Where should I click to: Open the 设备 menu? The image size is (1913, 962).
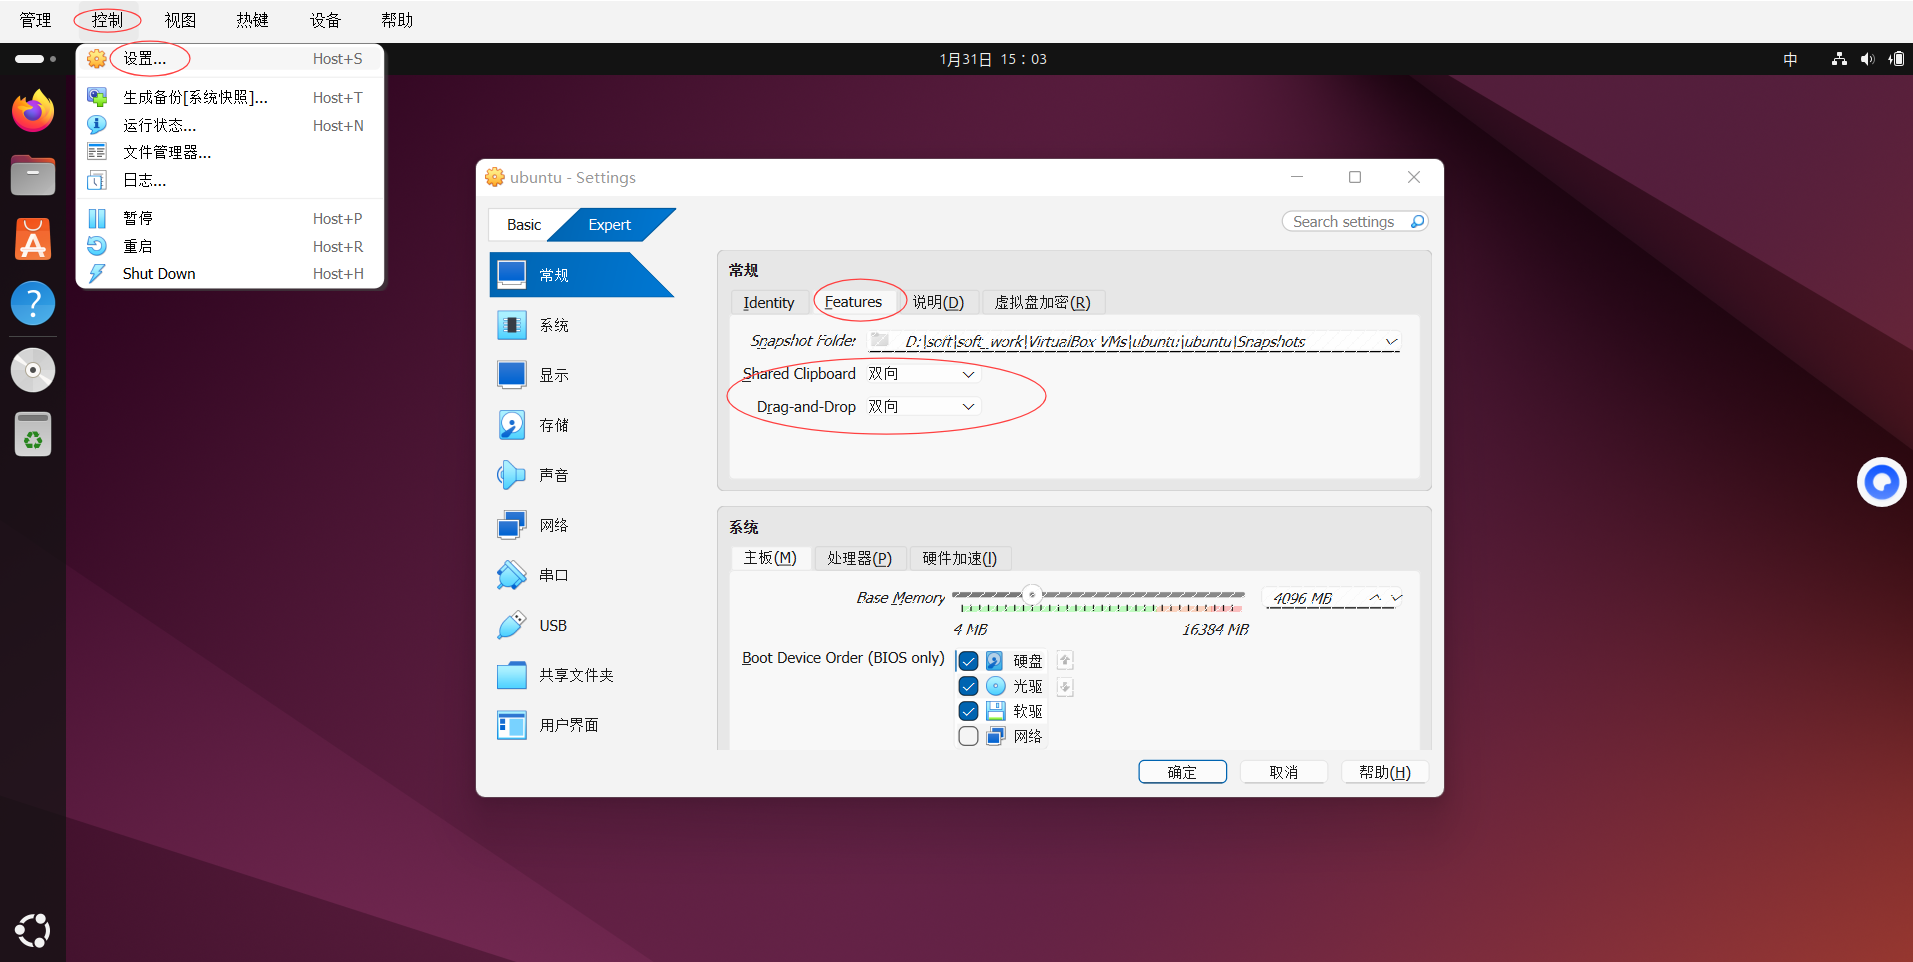tap(325, 20)
